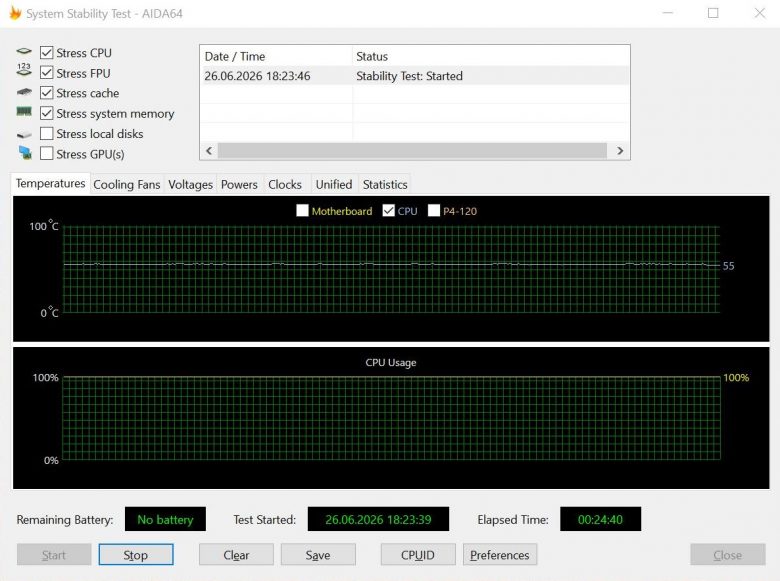Maximize the System Stability Test window
This screenshot has height=581, width=780.
(713, 13)
